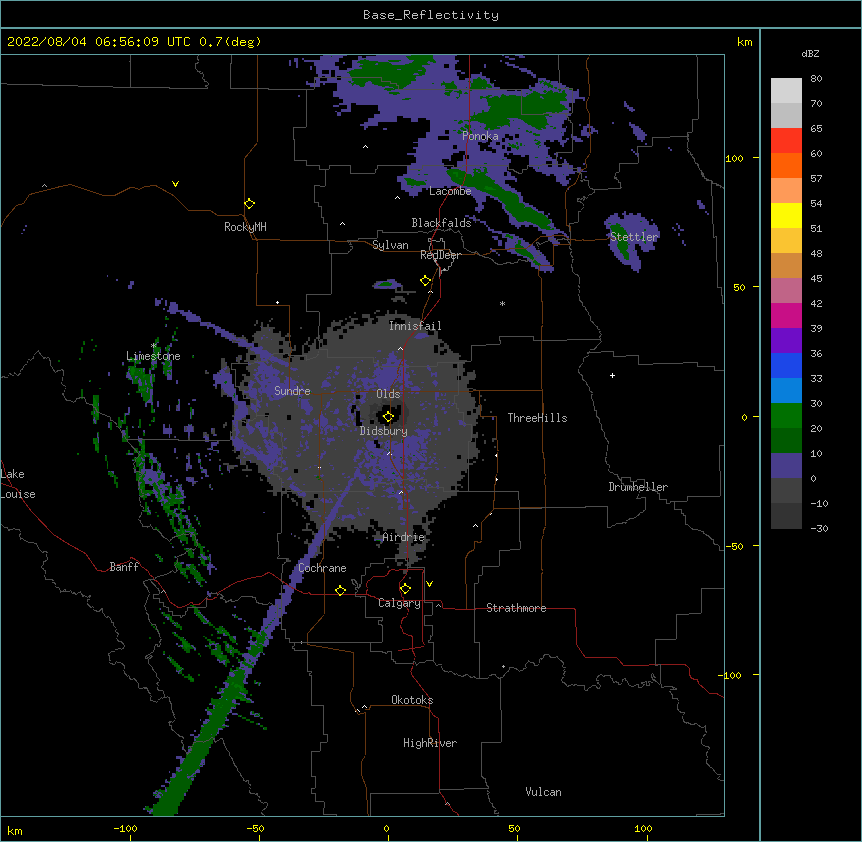The image size is (862, 842).
Task: Select the 65 dBZ red color swatch
Action: point(786,140)
